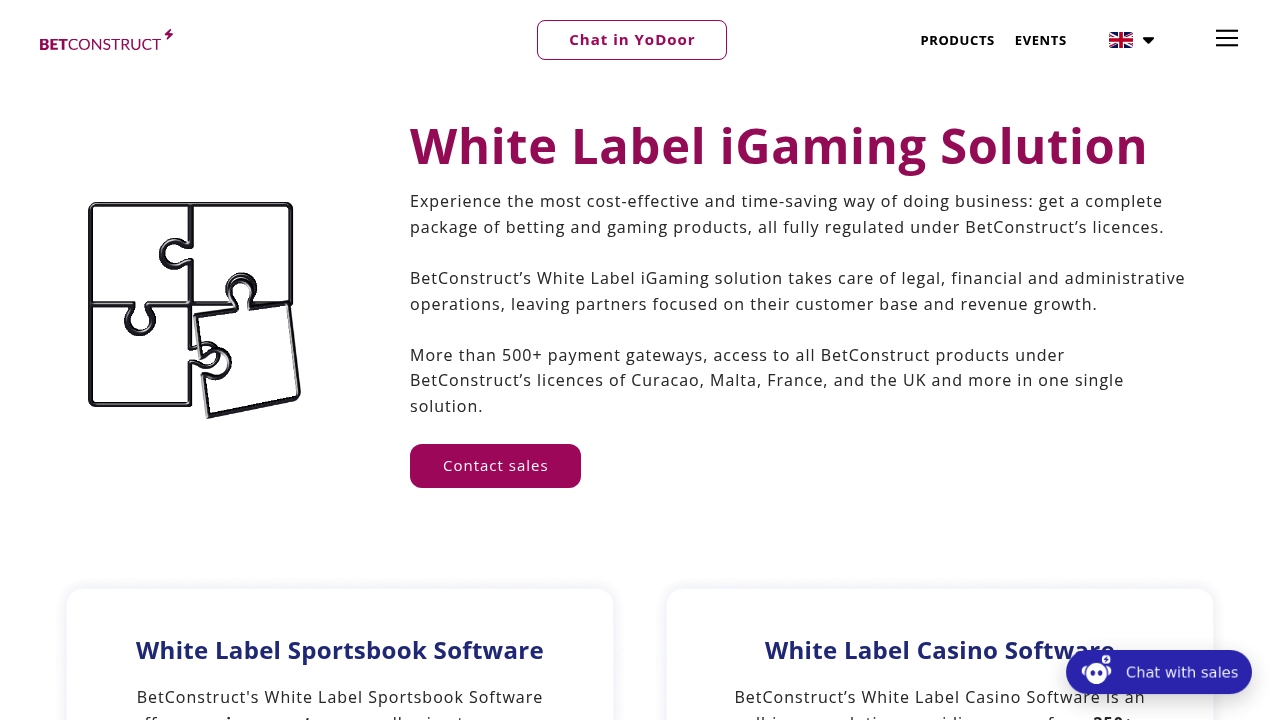Open the EVENTS menu

pyautogui.click(x=1041, y=39)
